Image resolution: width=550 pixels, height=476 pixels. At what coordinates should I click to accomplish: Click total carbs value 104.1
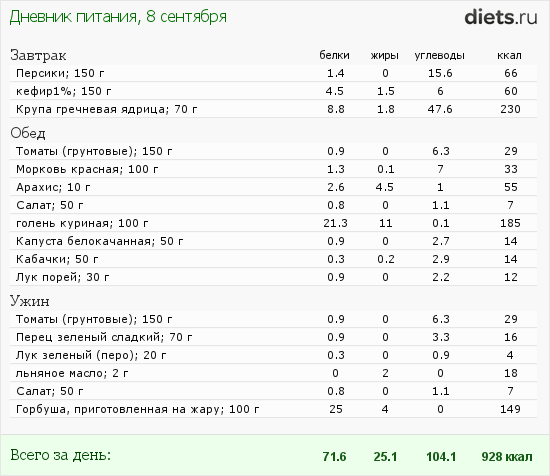pyautogui.click(x=441, y=457)
